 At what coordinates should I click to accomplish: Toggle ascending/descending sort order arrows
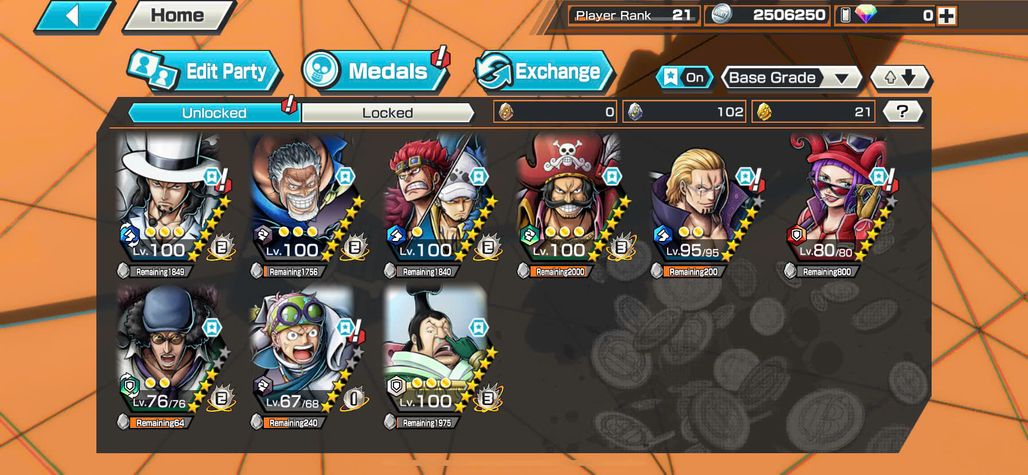(x=900, y=78)
